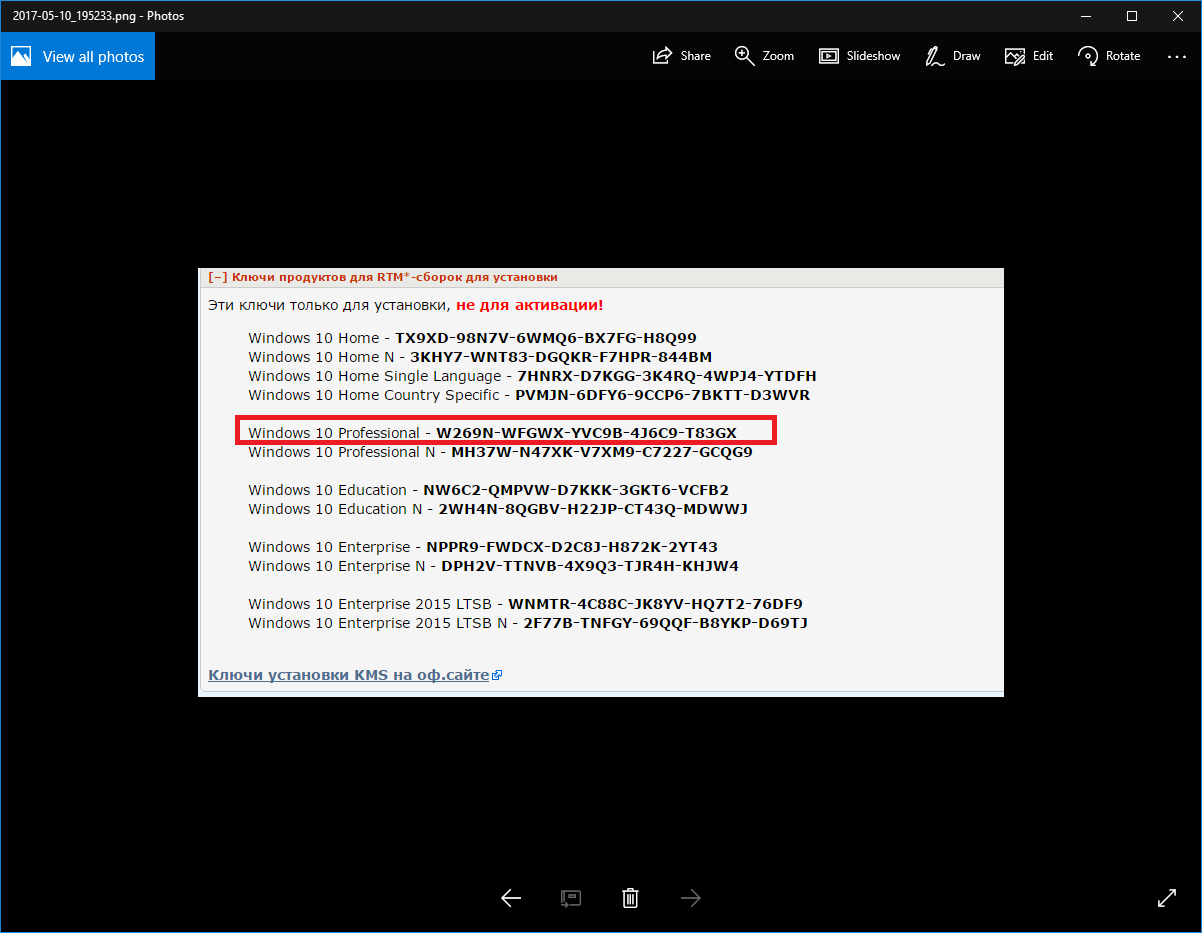Screen dimensions: 1202x933
Task: Open the View all photos collection
Action: point(78,57)
